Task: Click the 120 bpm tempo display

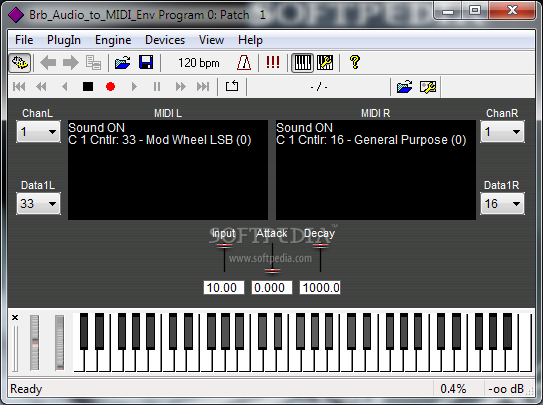Action: pyautogui.click(x=198, y=63)
